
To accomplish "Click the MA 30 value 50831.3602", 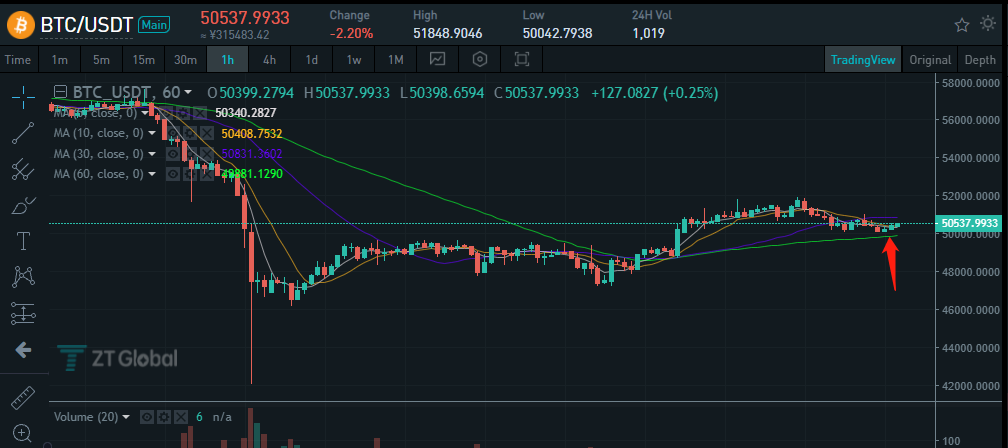I will [x=251, y=154].
